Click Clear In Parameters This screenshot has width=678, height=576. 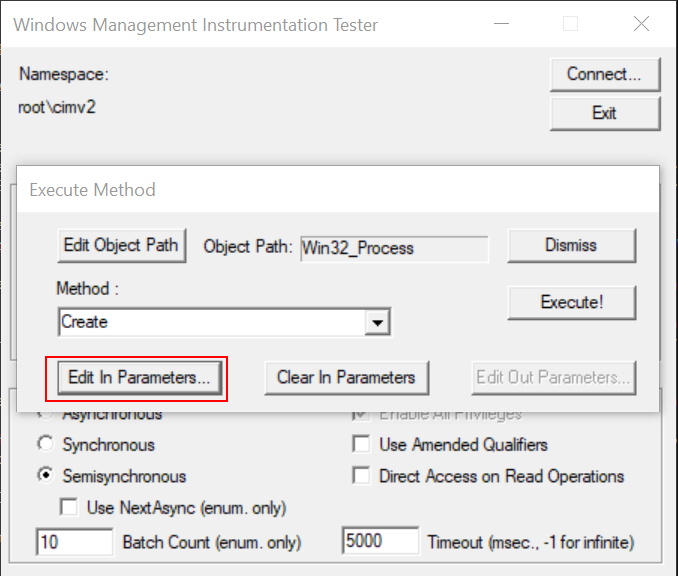click(x=346, y=377)
